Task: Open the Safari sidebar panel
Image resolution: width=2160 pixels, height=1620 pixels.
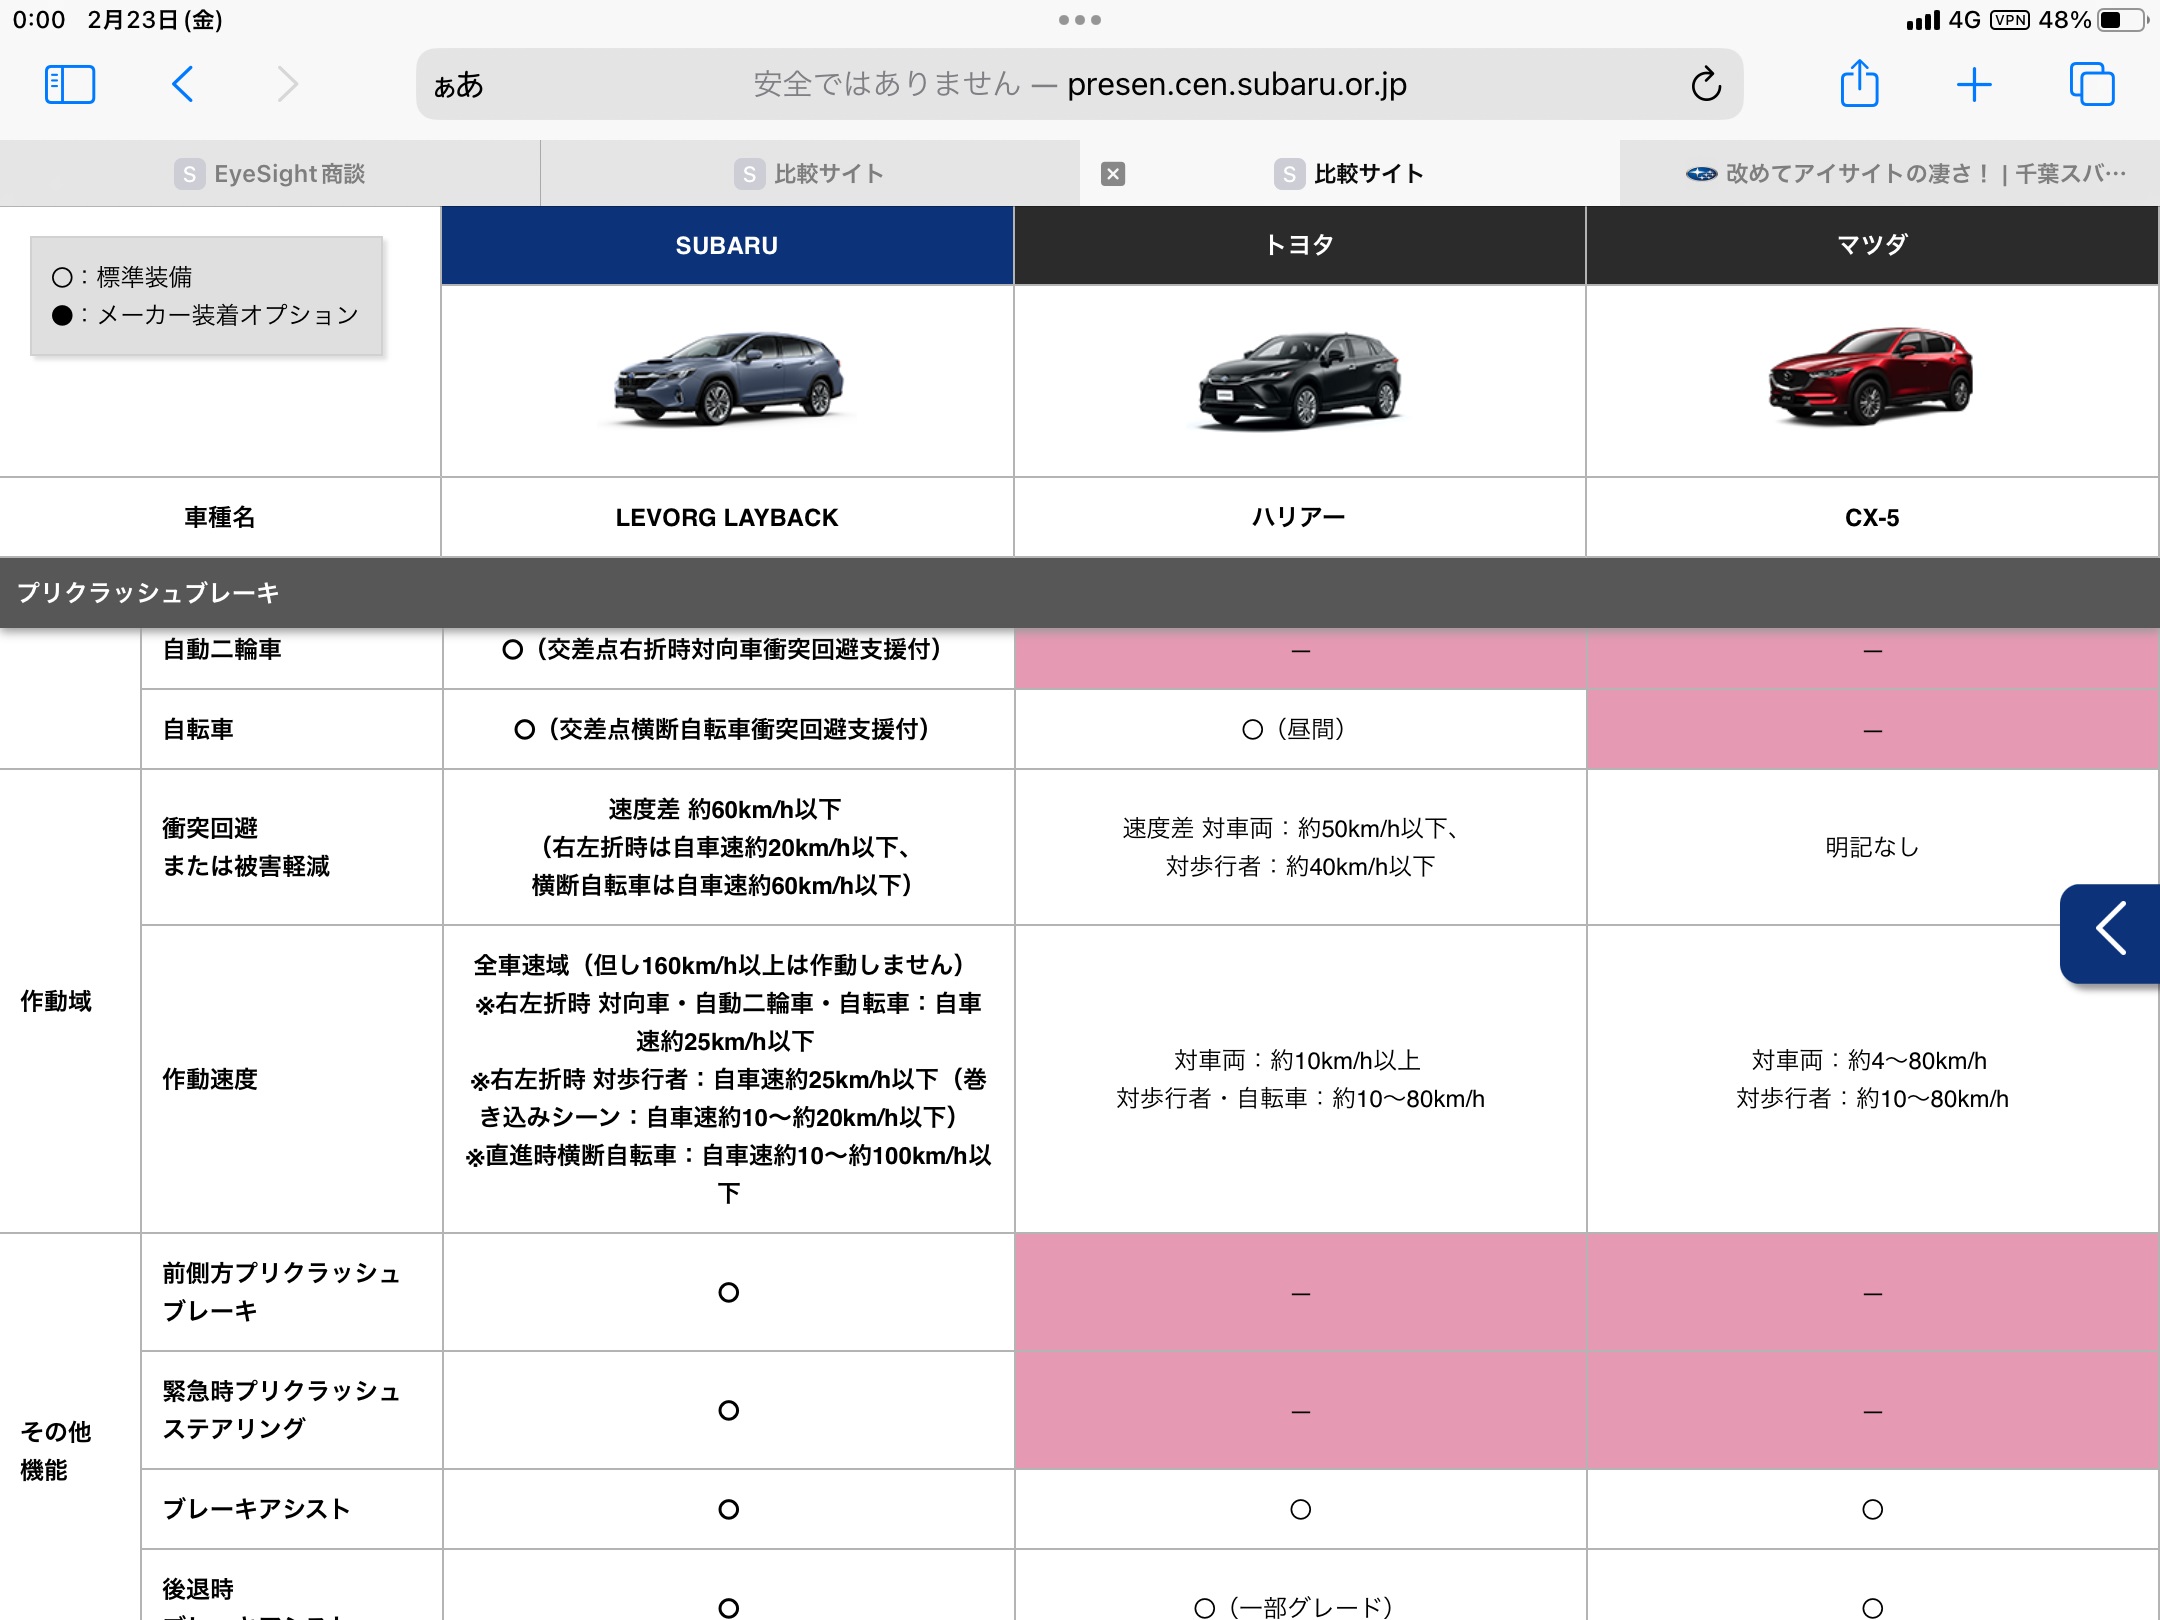Action: [x=70, y=84]
